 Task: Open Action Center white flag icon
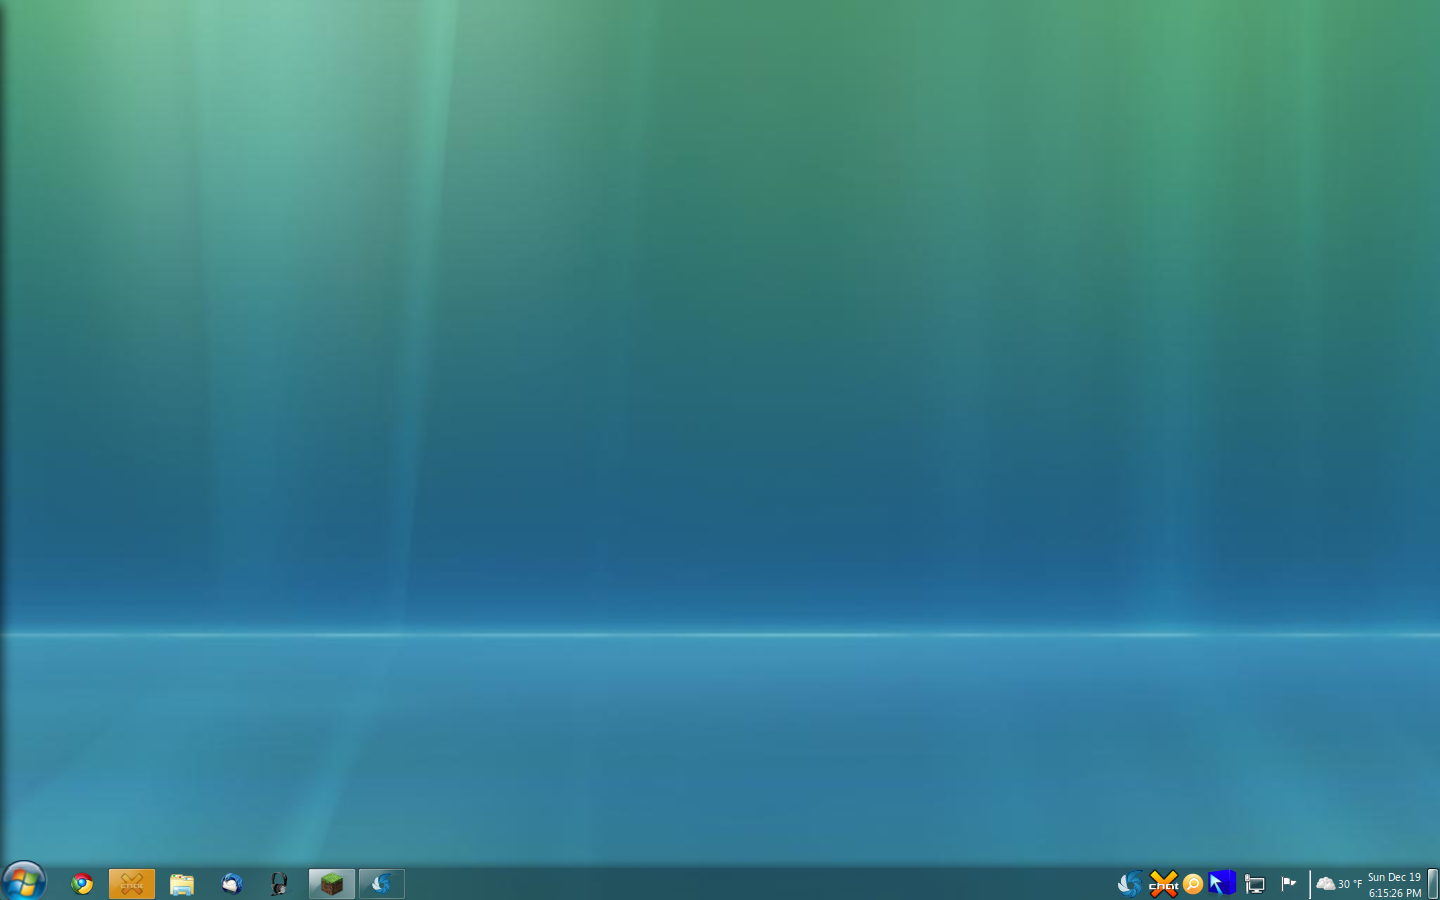point(1289,883)
